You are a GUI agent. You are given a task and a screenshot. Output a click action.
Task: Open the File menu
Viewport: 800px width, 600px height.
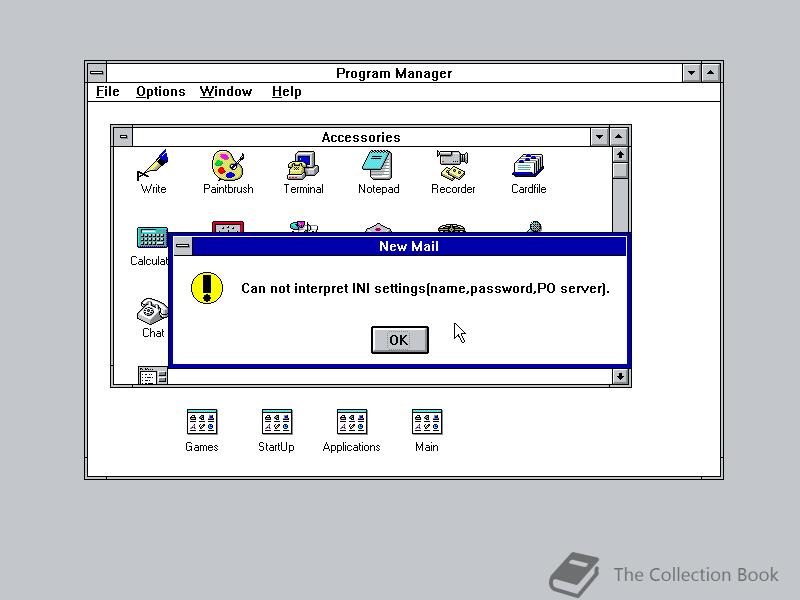(x=108, y=92)
